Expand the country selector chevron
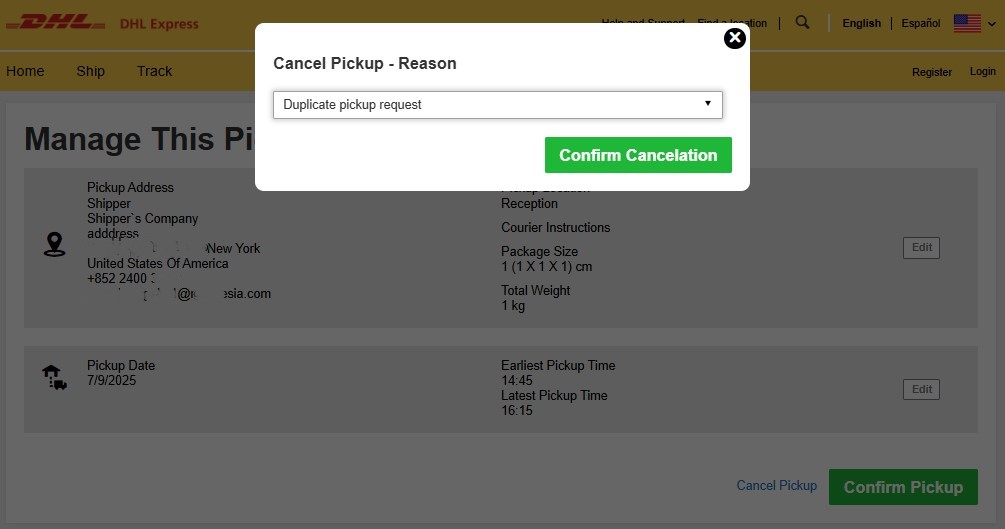Screen dimensions: 1005x529 pos(992,24)
